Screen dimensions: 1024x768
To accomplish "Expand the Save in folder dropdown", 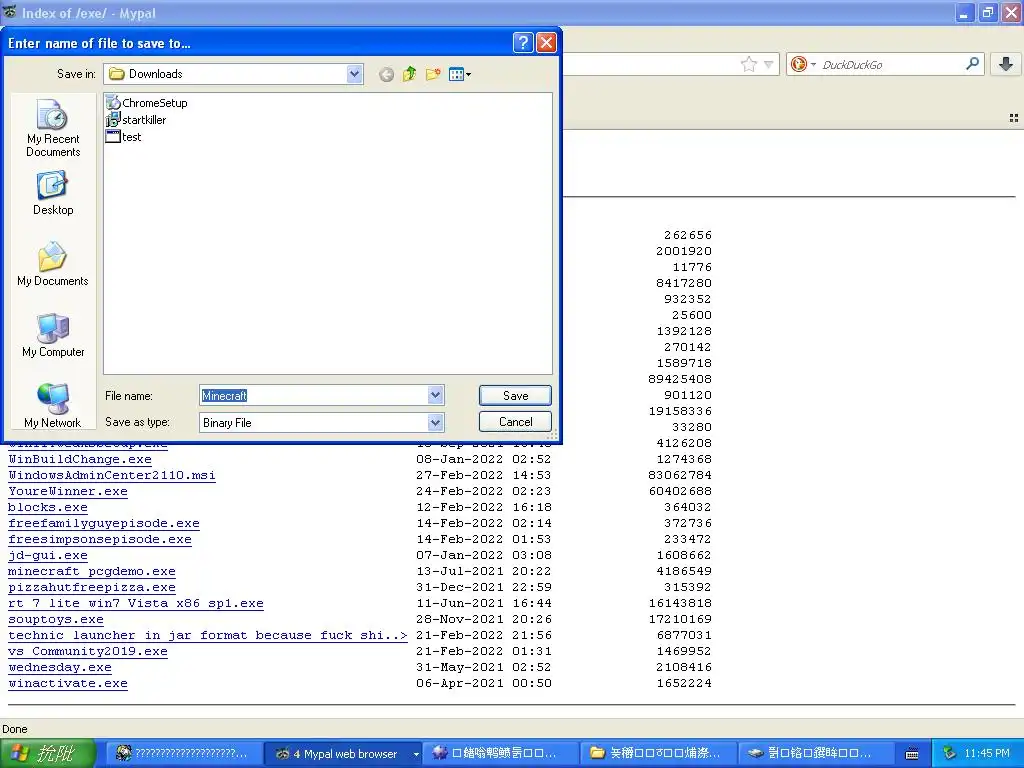I will pos(354,74).
